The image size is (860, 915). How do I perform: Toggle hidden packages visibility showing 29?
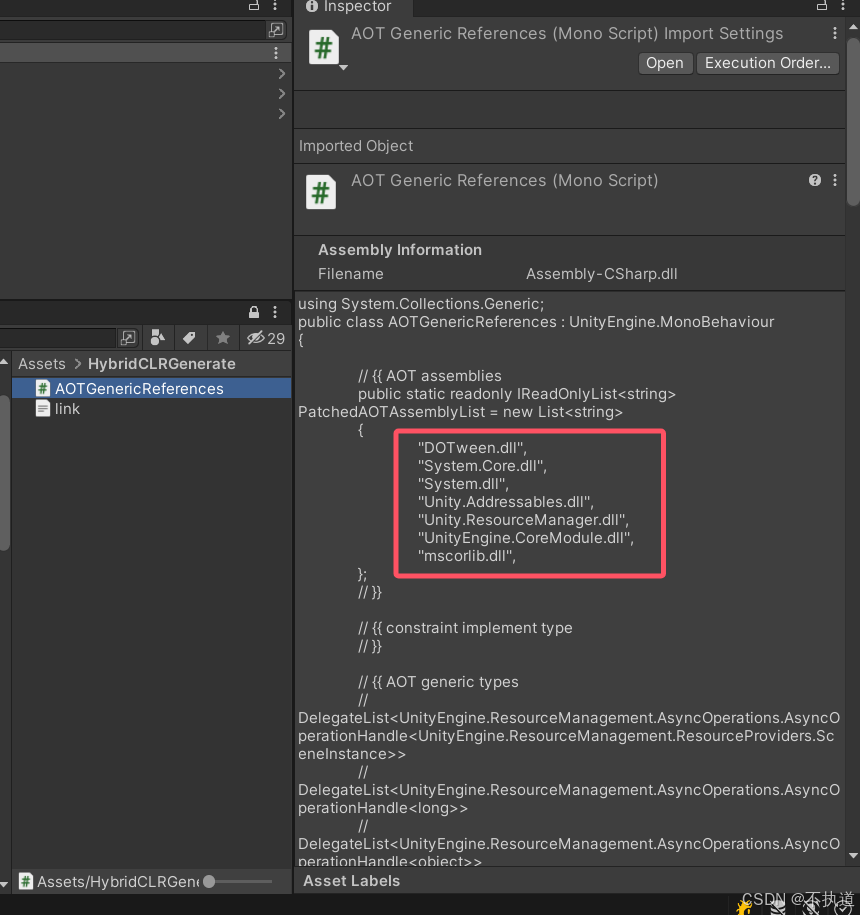click(x=265, y=338)
